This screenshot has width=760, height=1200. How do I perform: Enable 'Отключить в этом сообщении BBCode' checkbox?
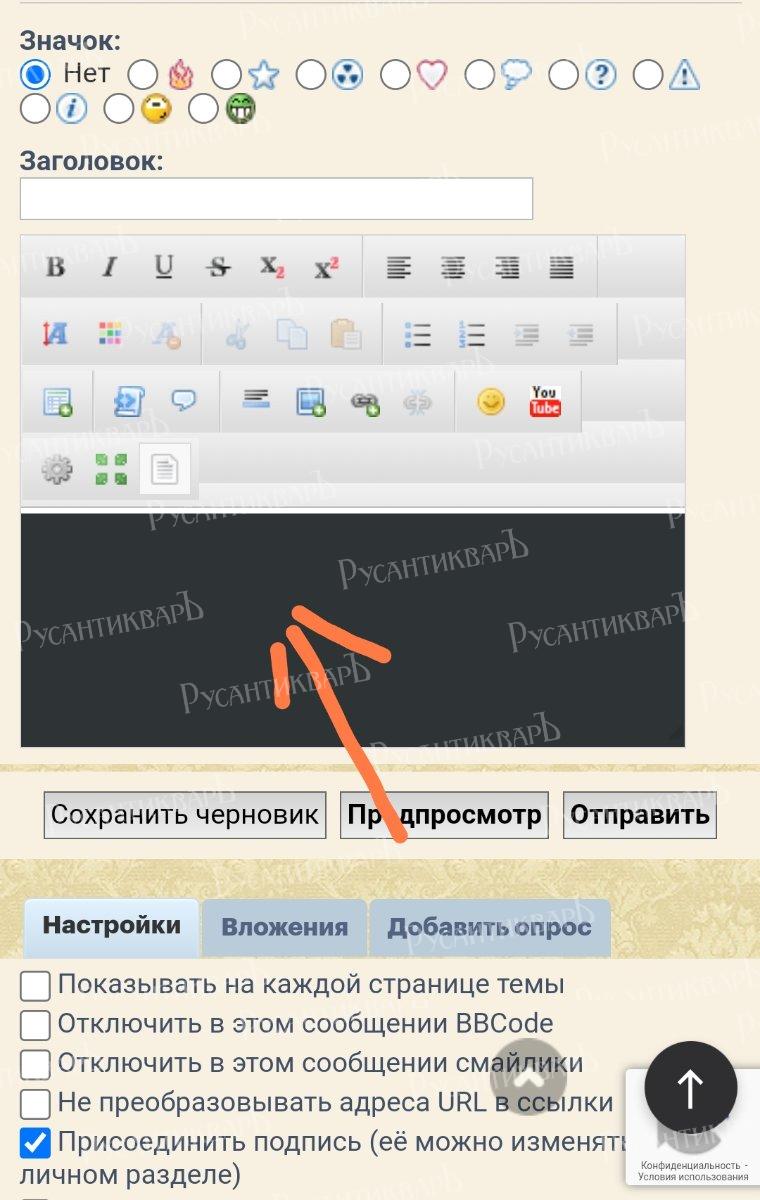(36, 1025)
